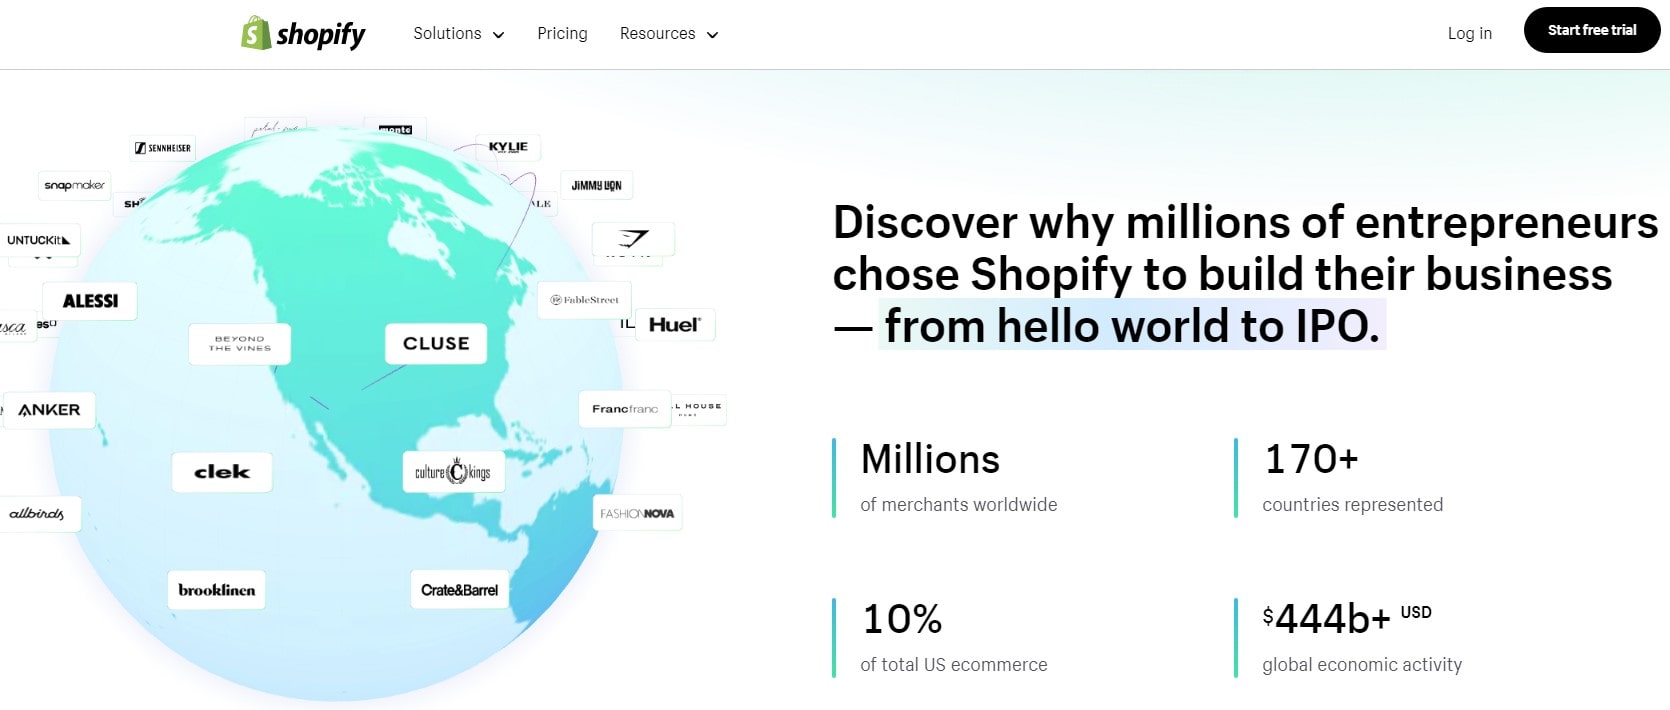1670x710 pixels.
Task: Select the KYLIE brand logo card
Action: pos(508,147)
